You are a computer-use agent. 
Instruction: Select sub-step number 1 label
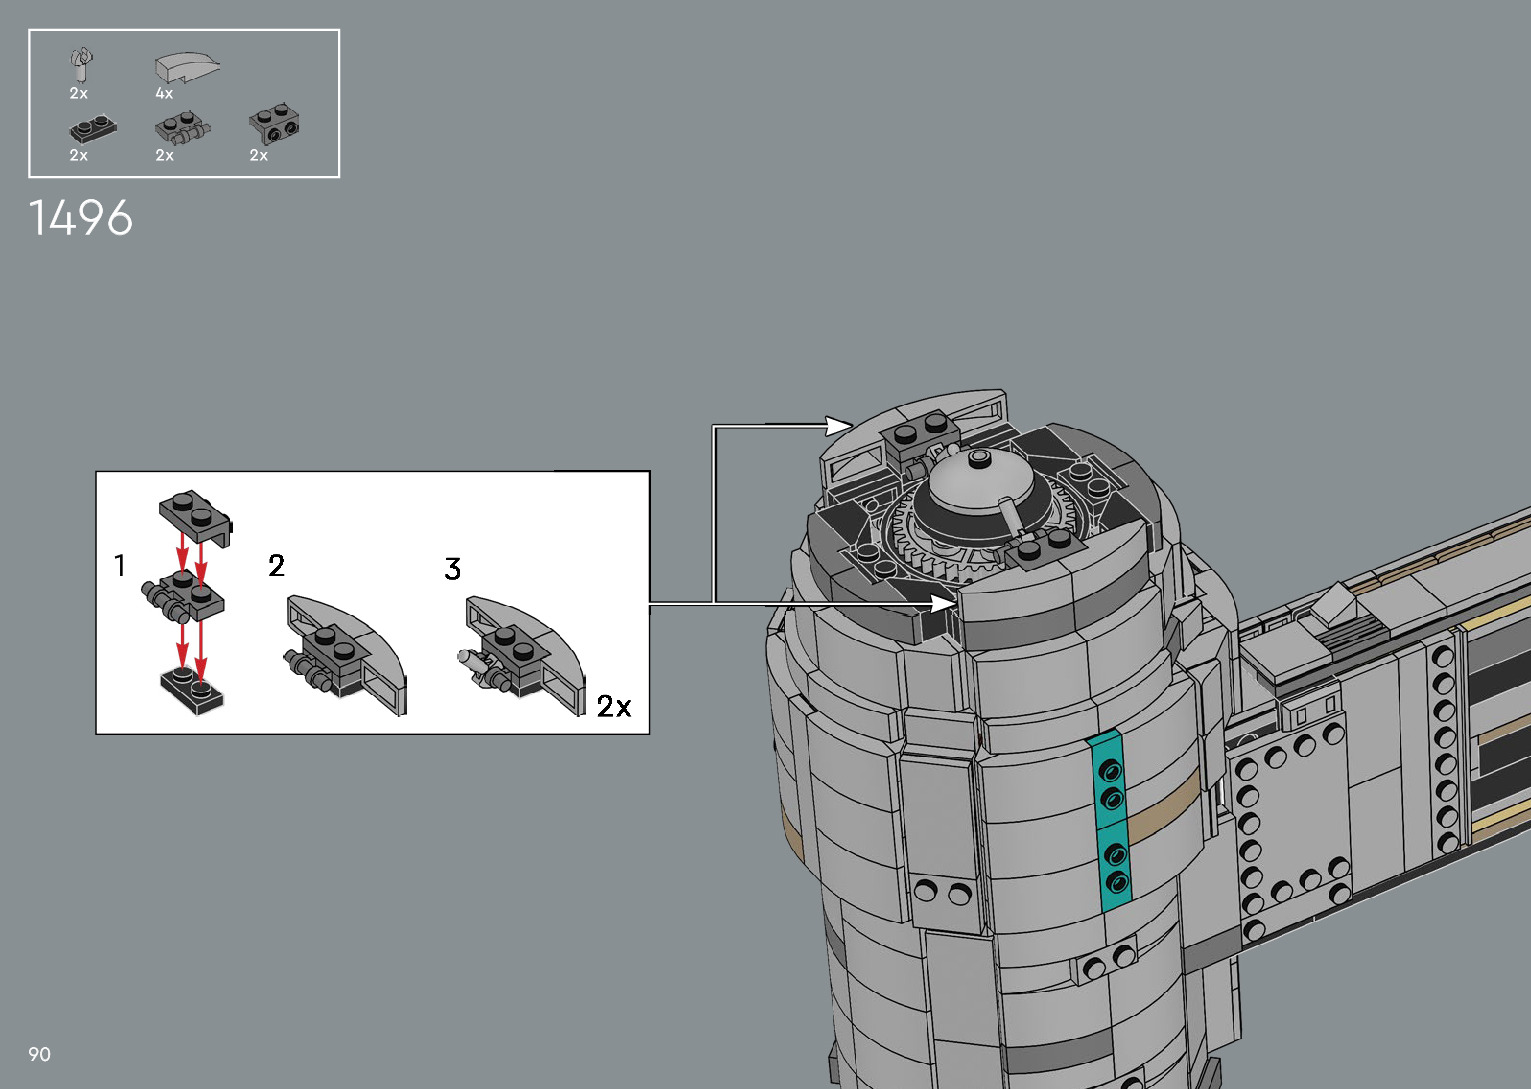click(x=120, y=566)
